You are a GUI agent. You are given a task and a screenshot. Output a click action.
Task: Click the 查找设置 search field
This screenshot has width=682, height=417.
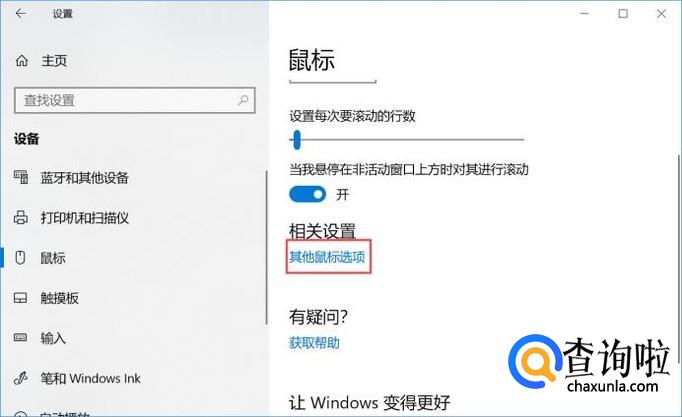coord(135,100)
